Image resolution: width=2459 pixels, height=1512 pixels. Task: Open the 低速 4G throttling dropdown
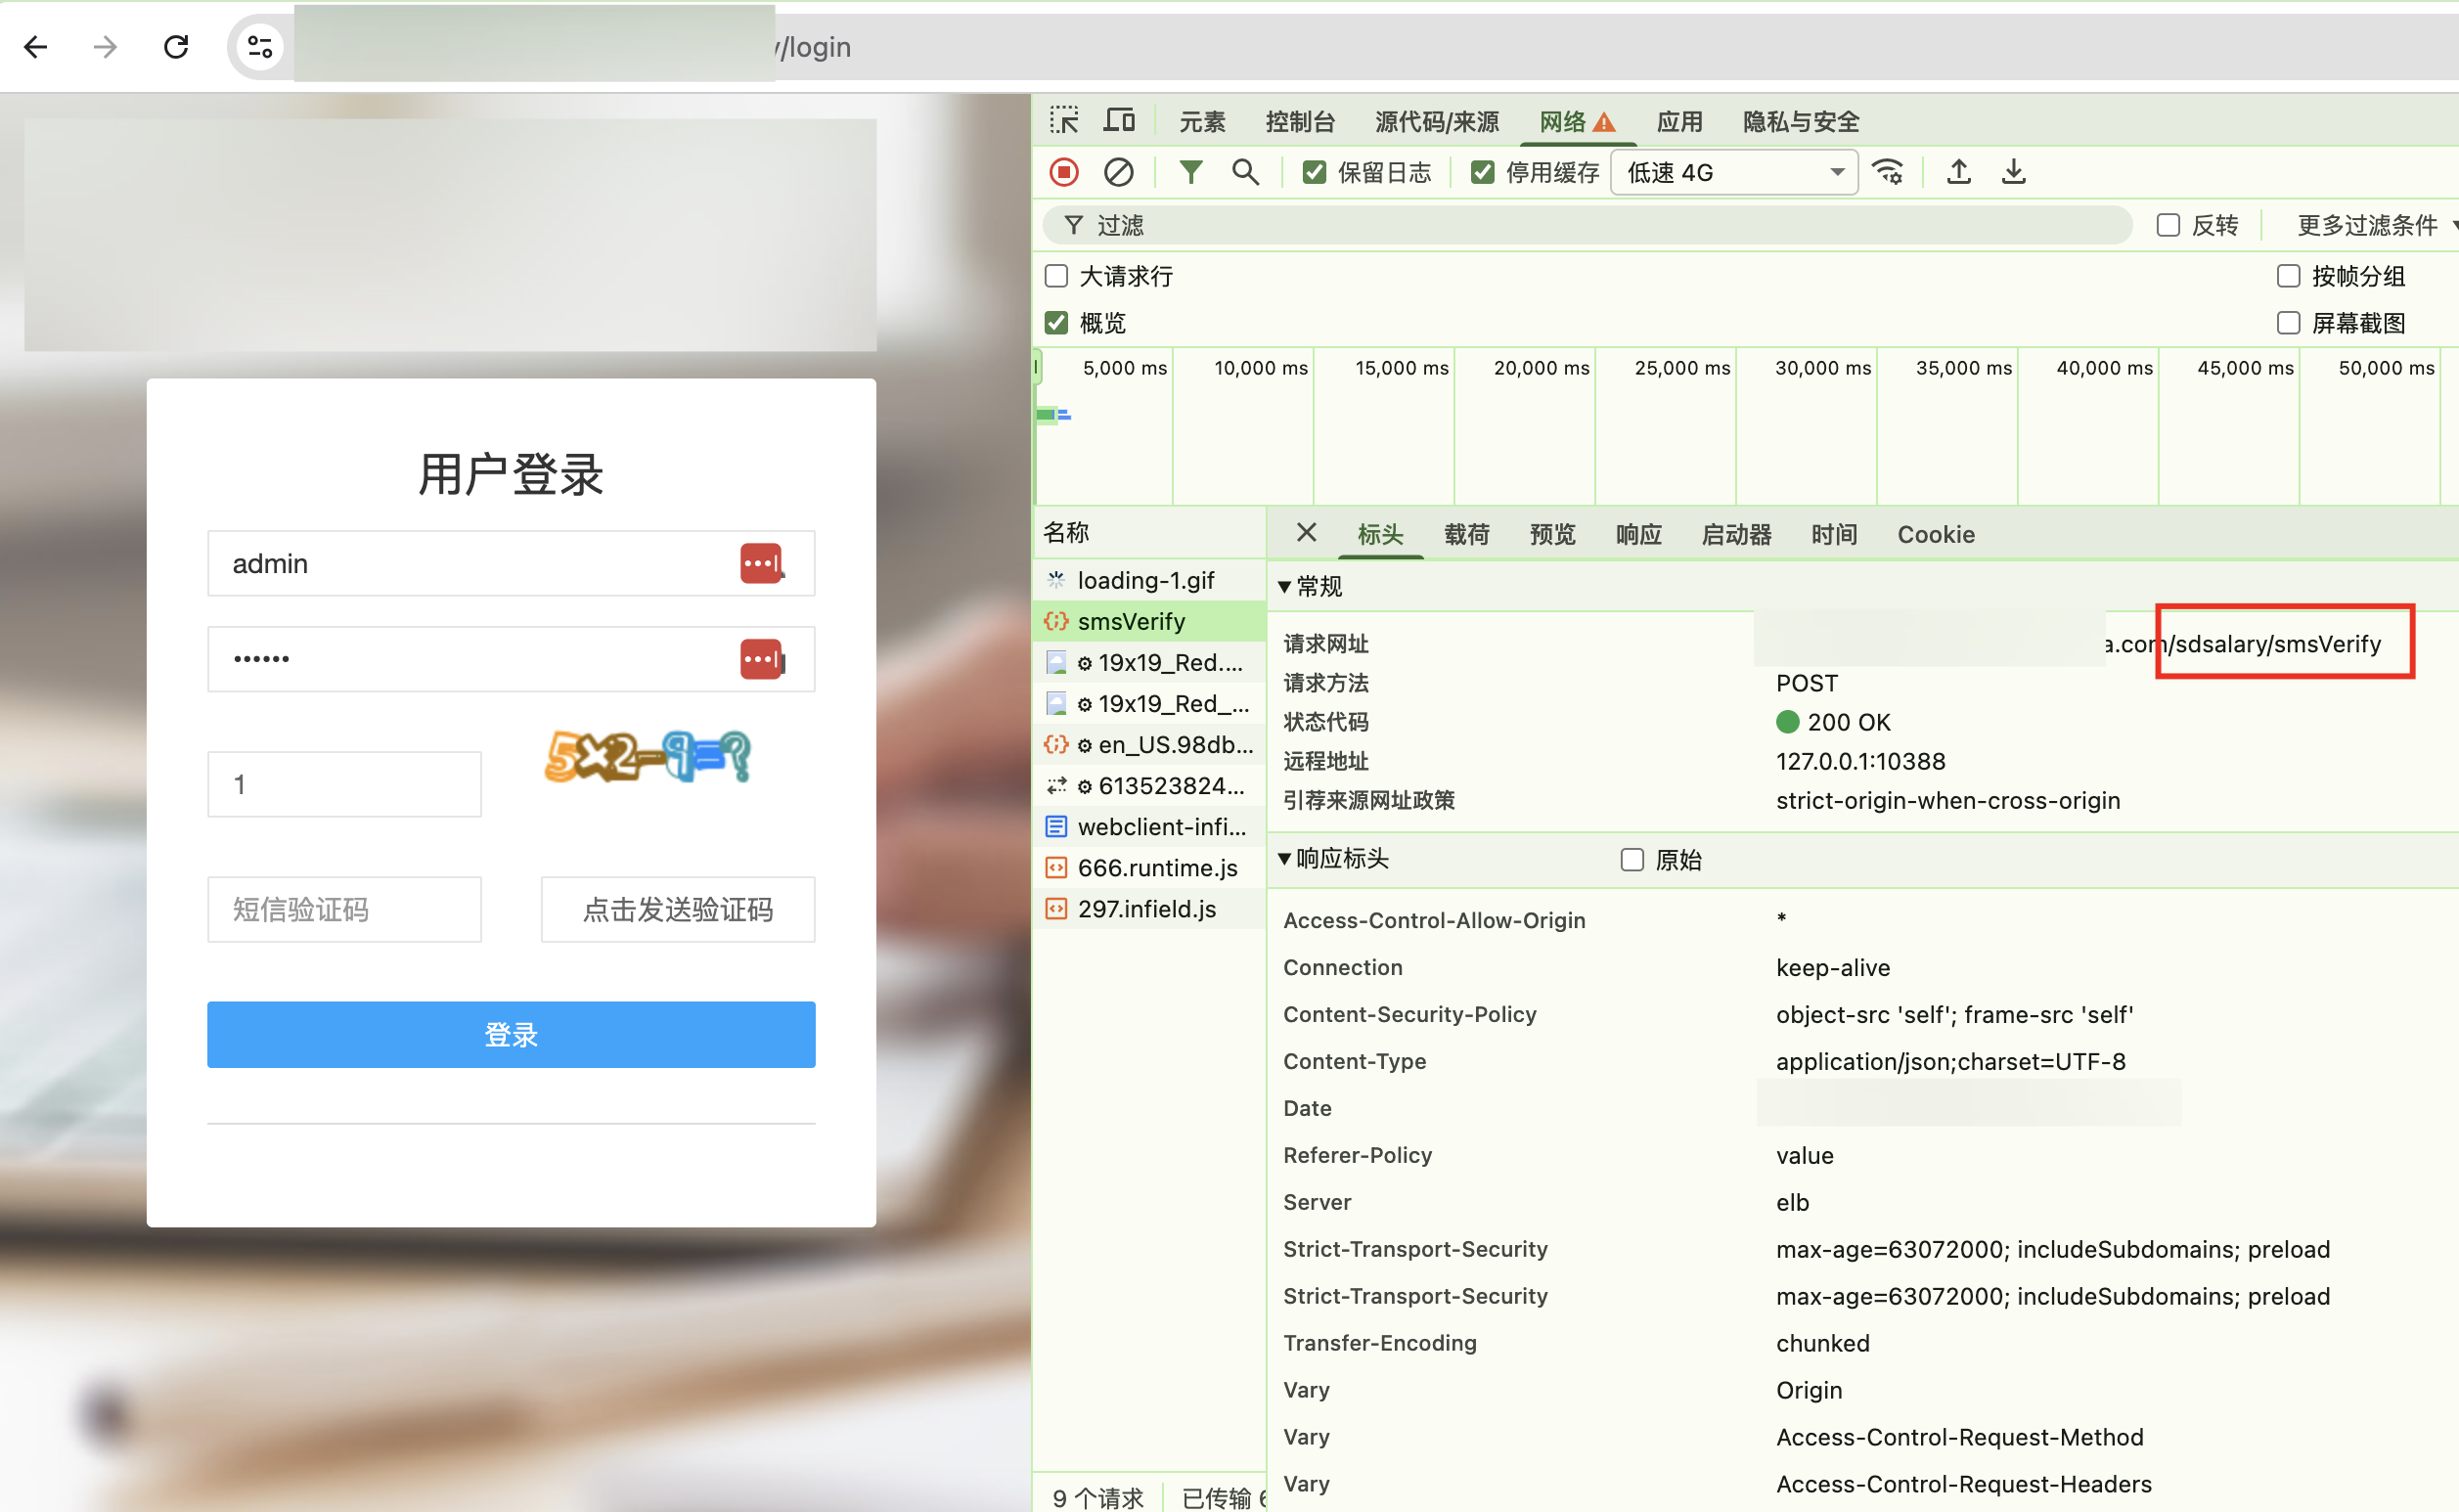tap(1734, 173)
